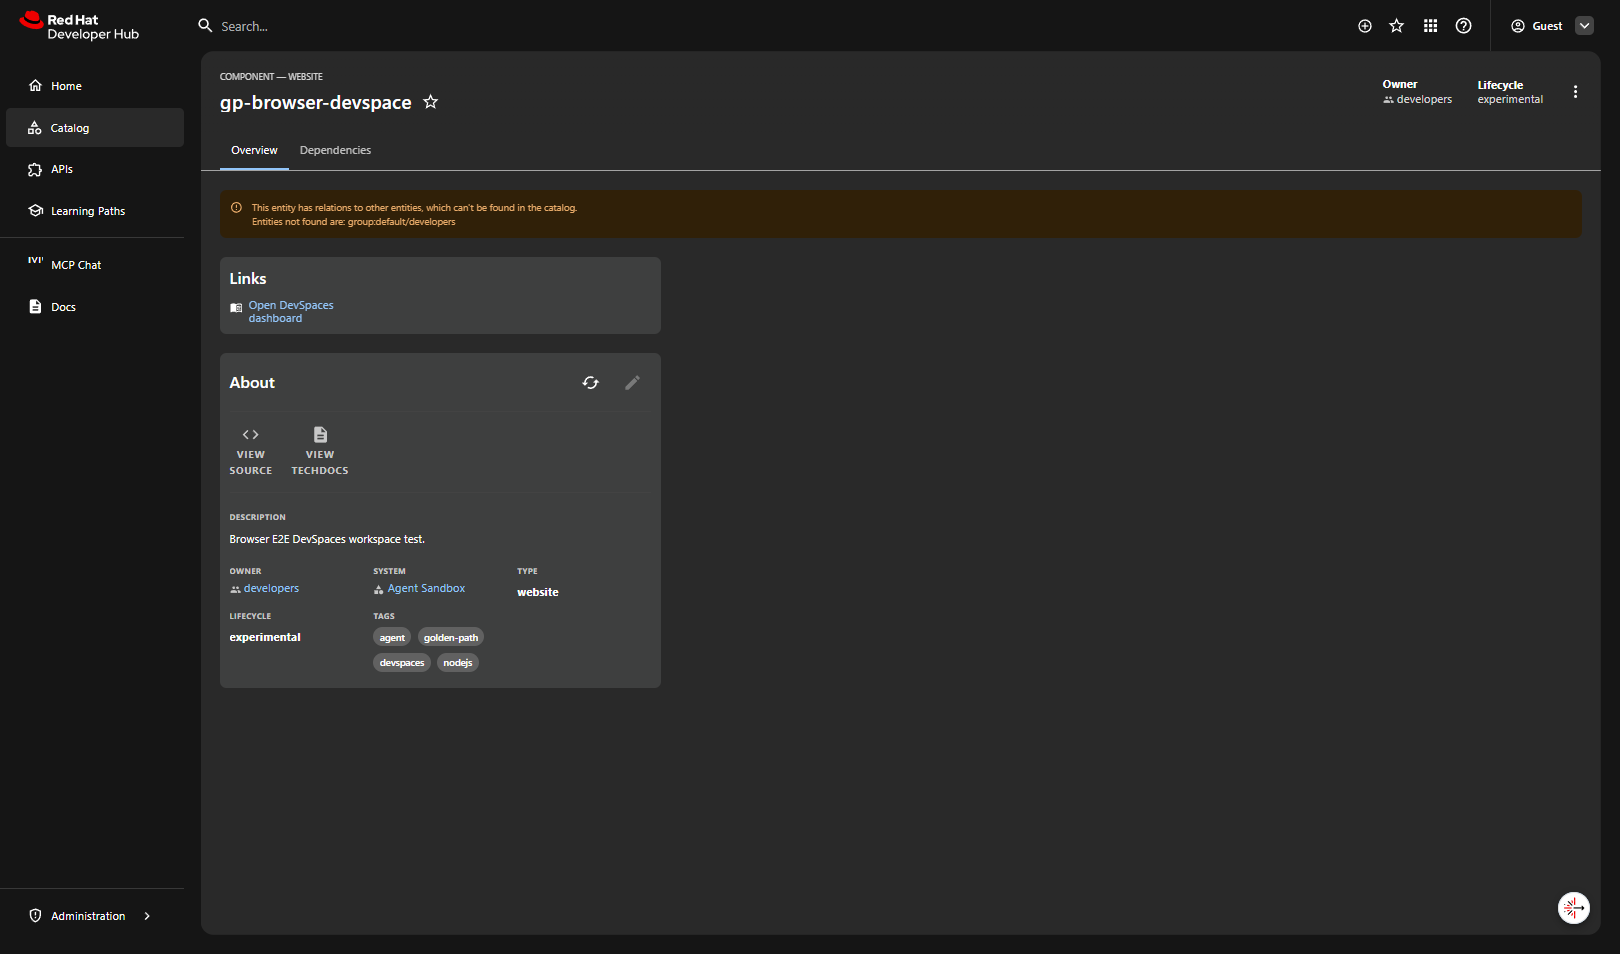Click the round floating assistant button

[x=1574, y=908]
